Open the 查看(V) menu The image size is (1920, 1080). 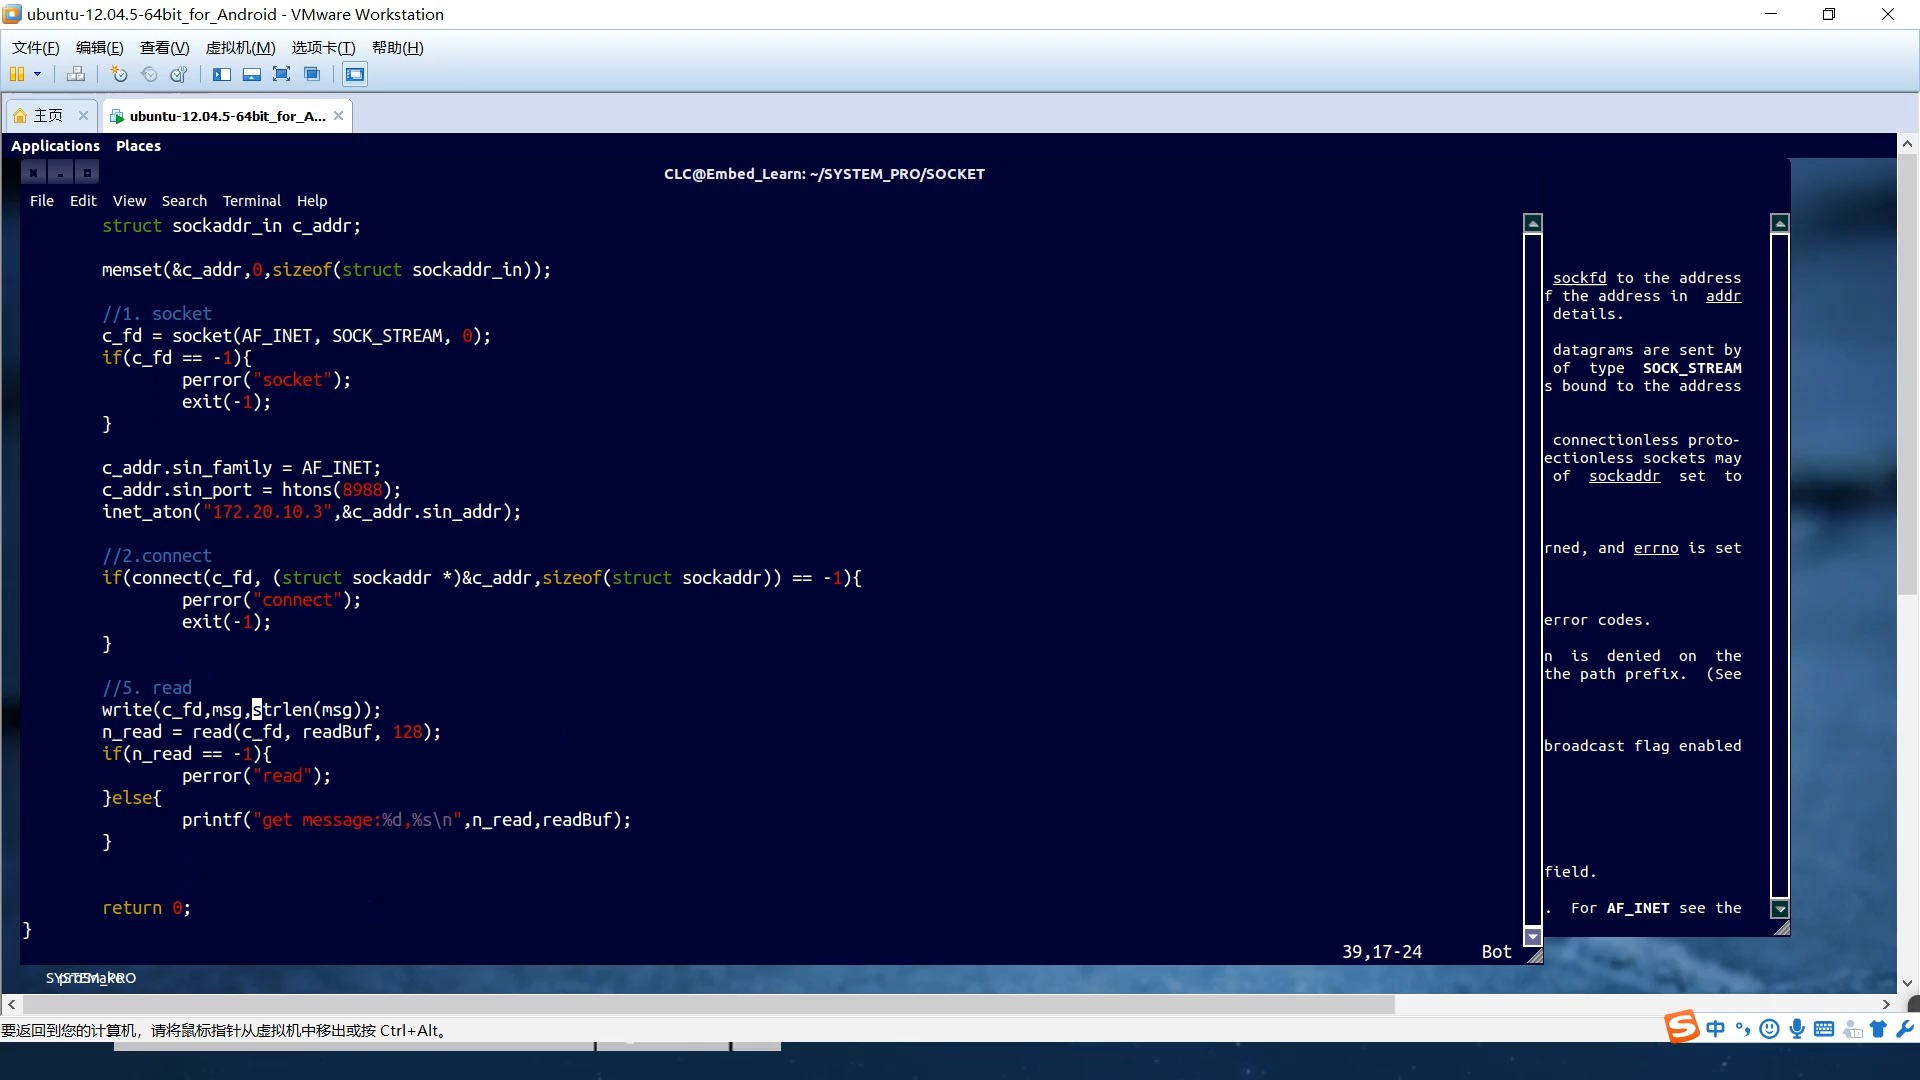[x=164, y=47]
